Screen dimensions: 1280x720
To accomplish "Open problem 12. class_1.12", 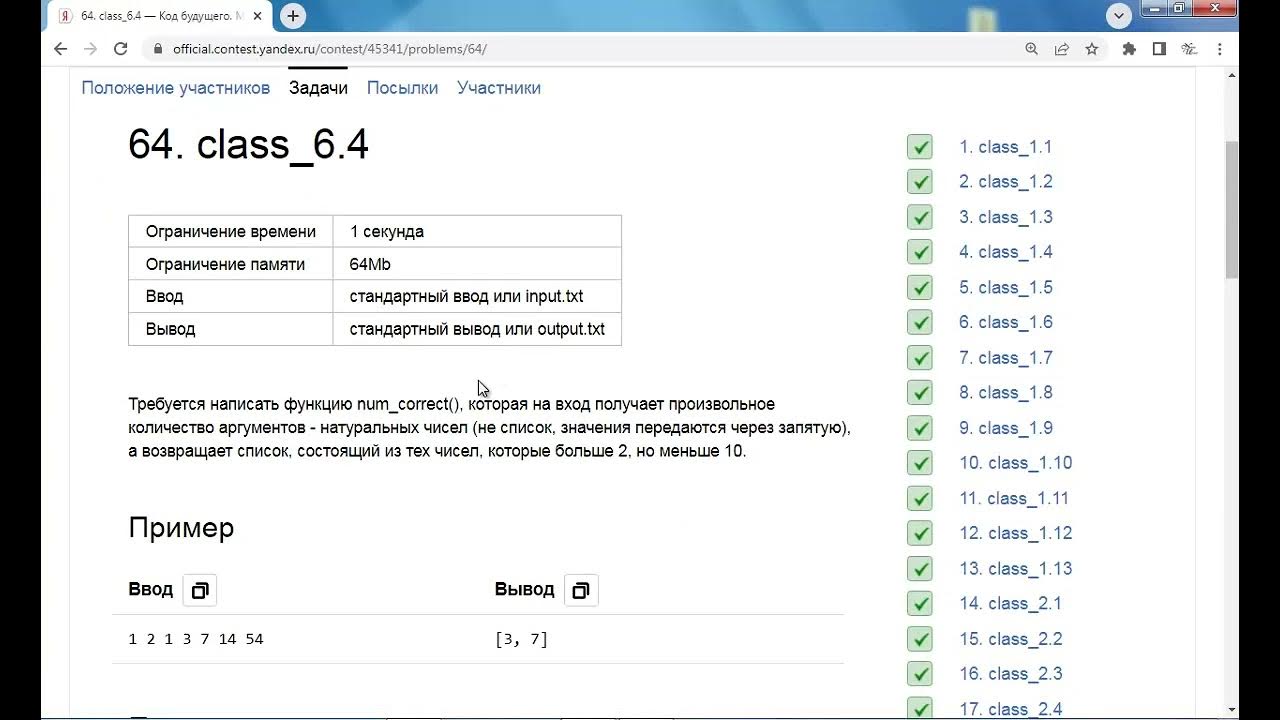I will point(1015,533).
